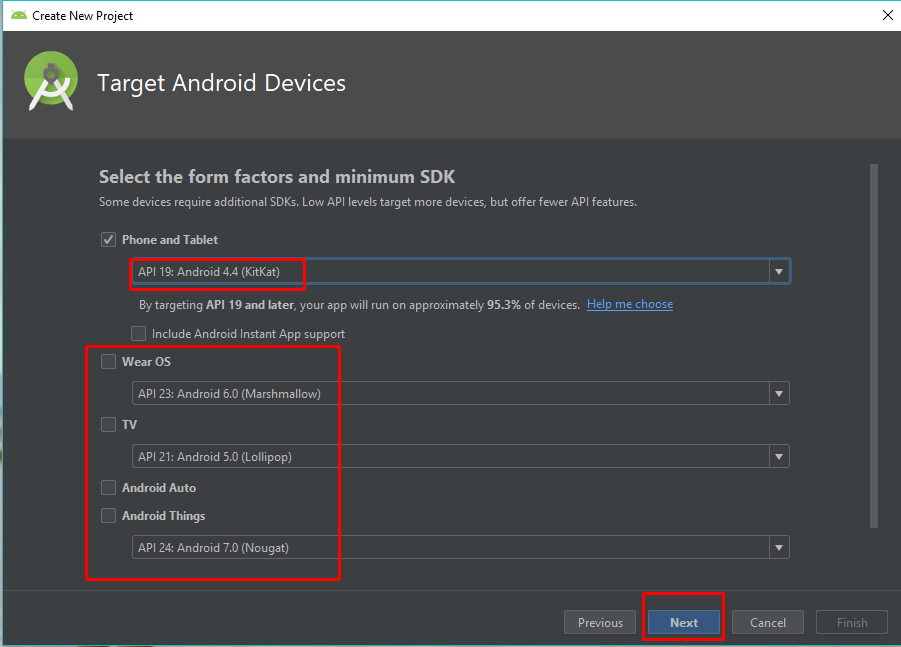The height and width of the screenshot is (647, 901).
Task: Open the Phone and Tablet API 19 dropdown
Action: (460, 271)
